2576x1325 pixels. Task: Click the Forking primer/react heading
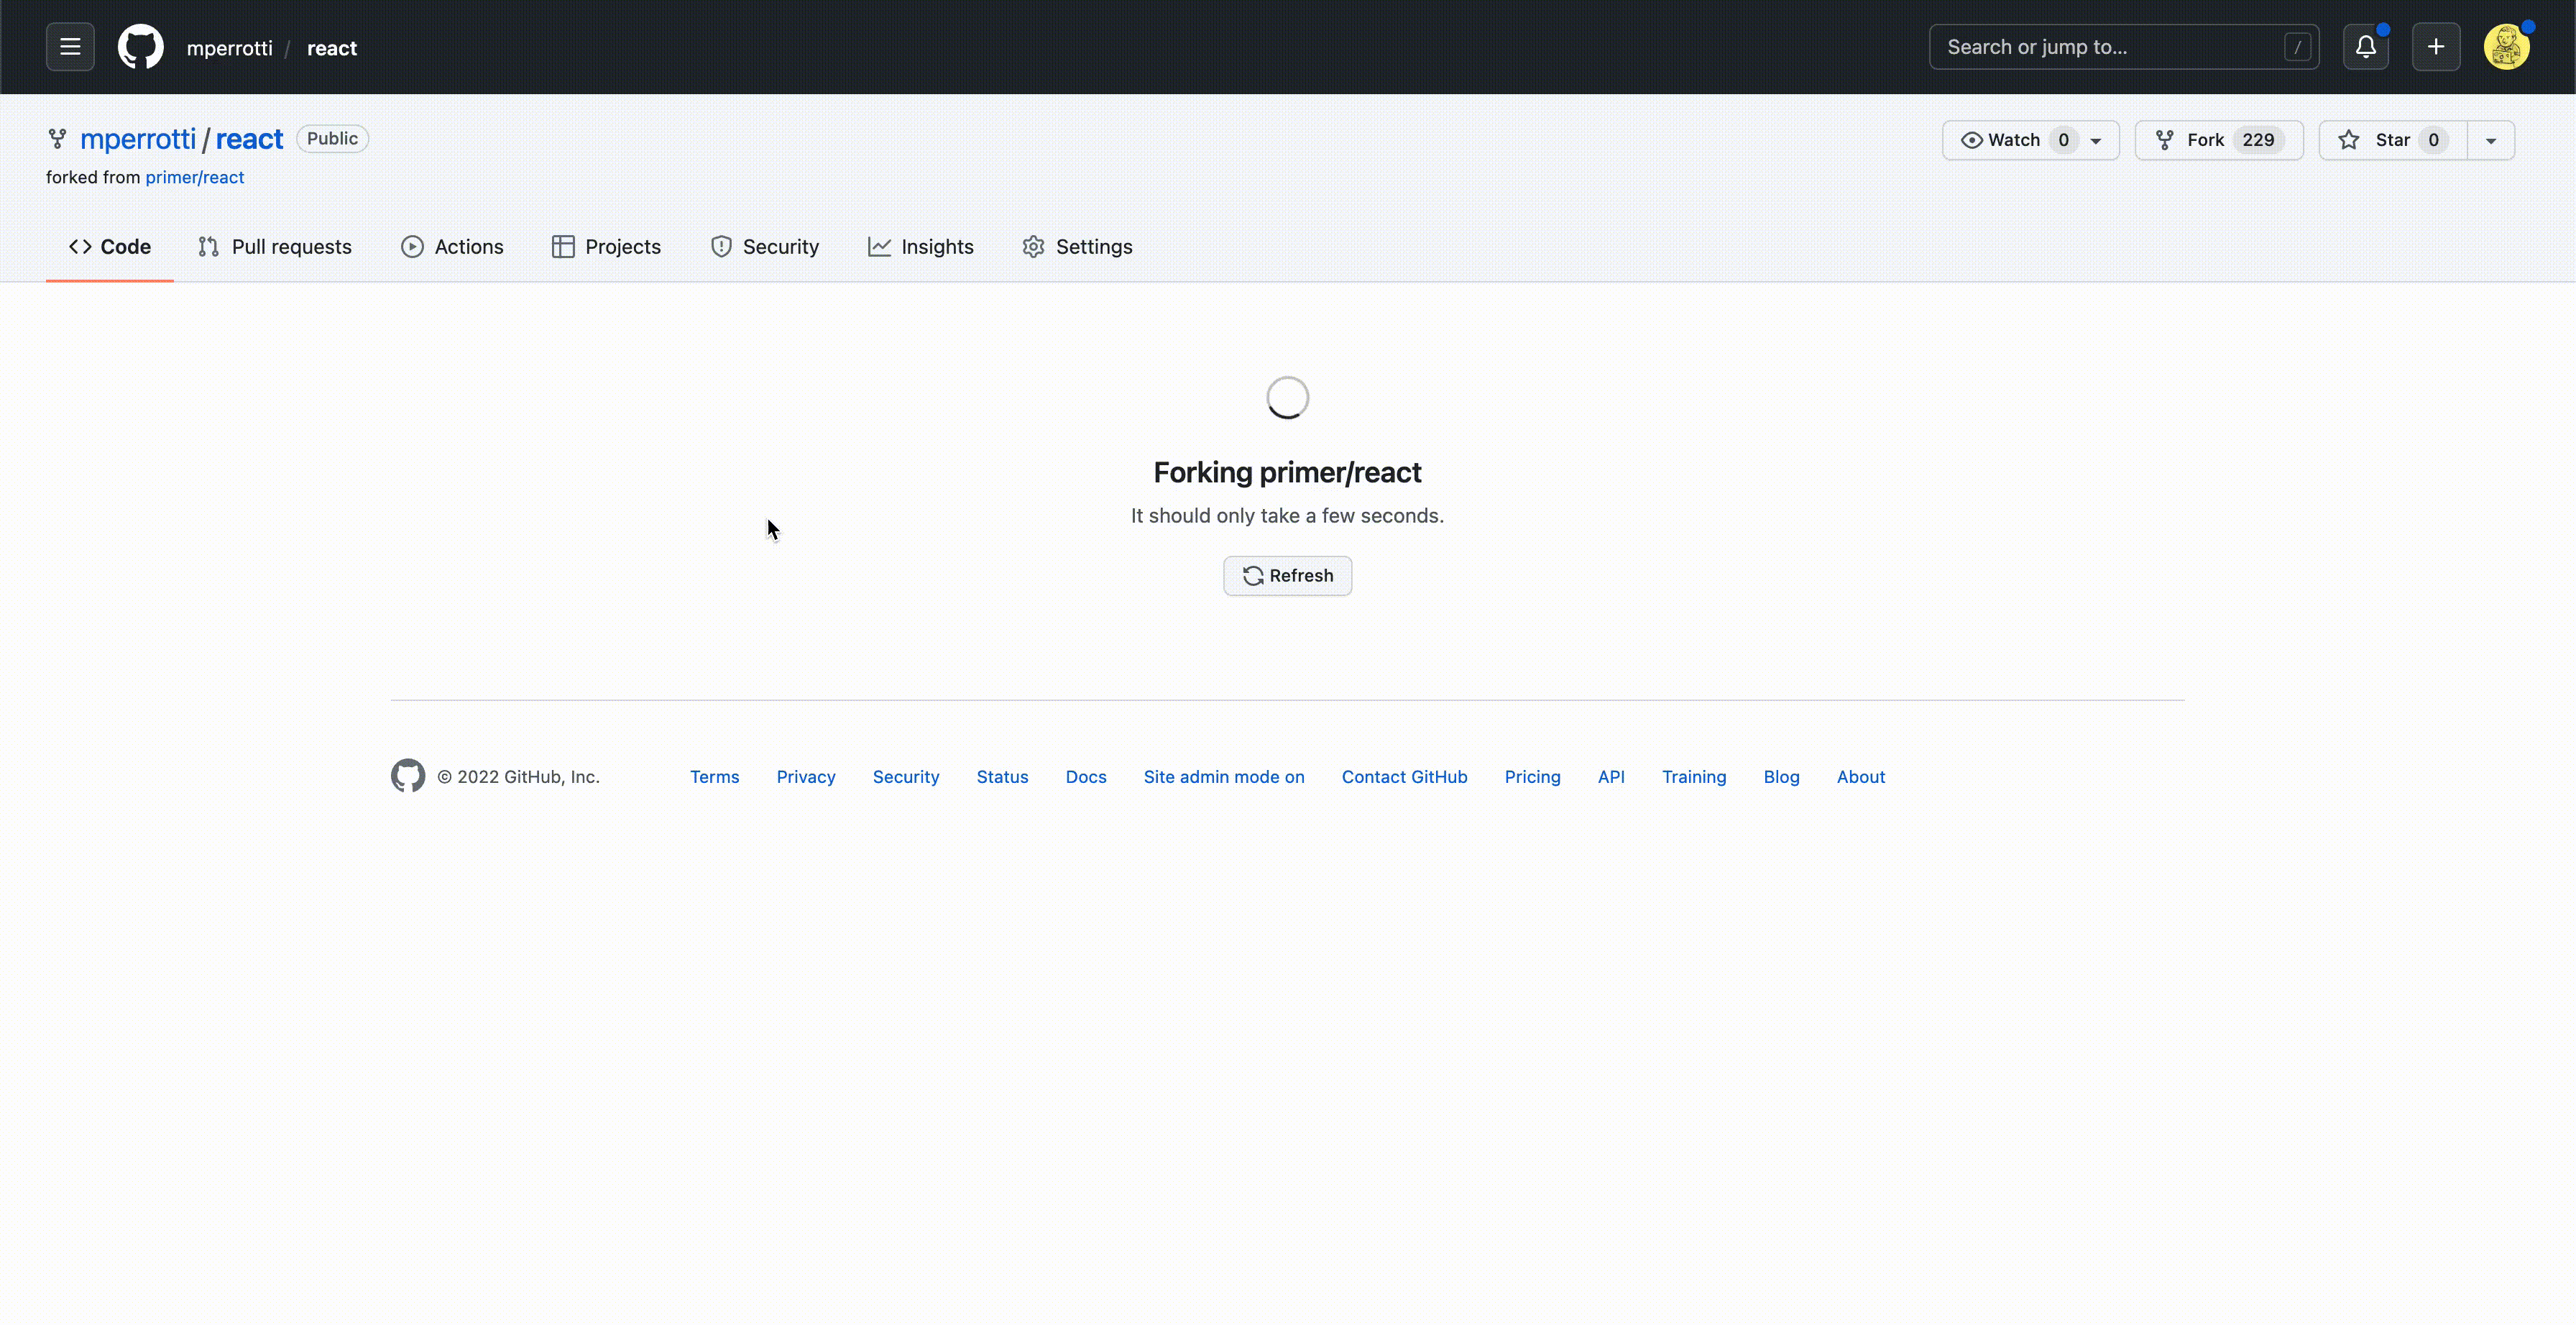(x=1287, y=472)
